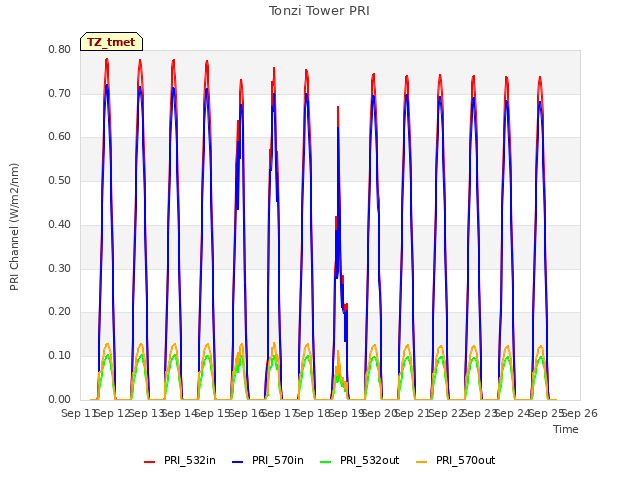Click the blue PRI_570in legend swatch
The height and width of the screenshot is (480, 640).
(x=238, y=461)
